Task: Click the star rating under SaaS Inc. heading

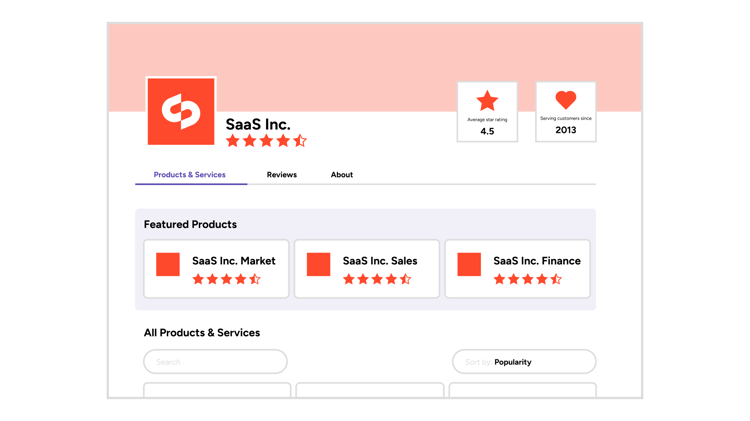Action: (x=266, y=141)
